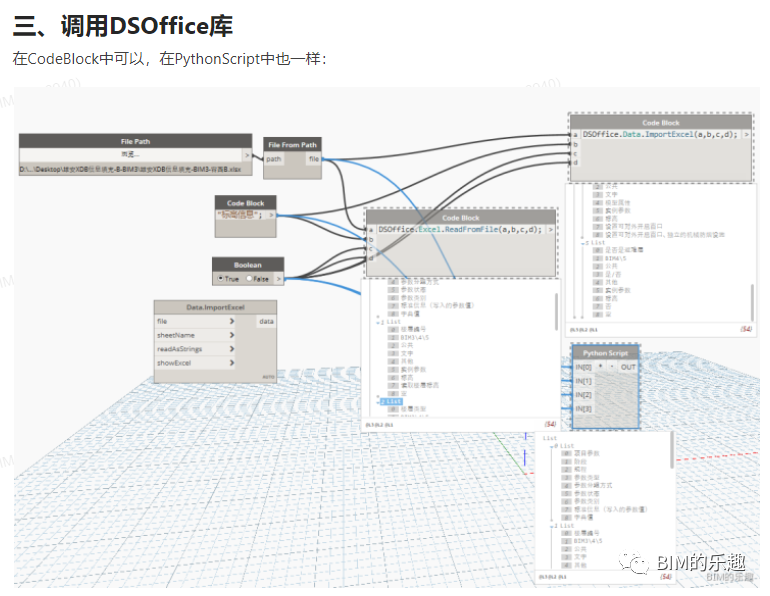Viewport: 770px width, 596px height.
Task: Click the 'file' output port of File From Path
Action: pos(314,159)
